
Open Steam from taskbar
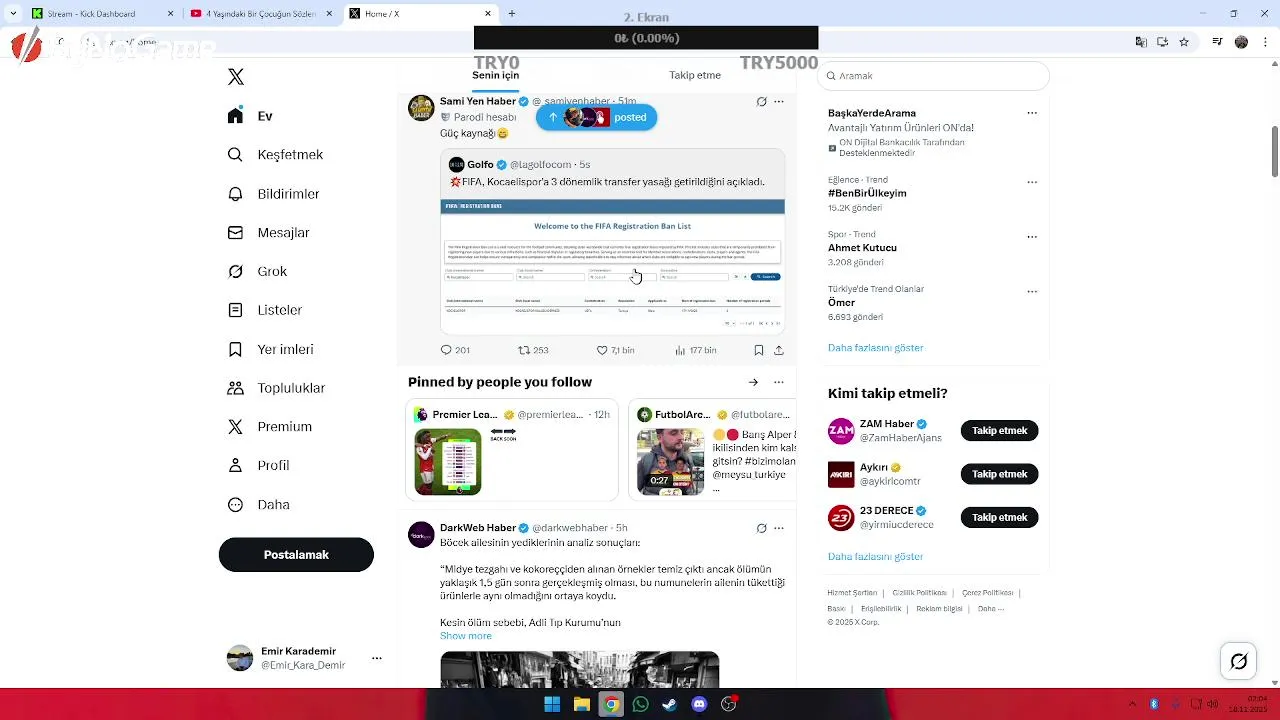tap(669, 704)
